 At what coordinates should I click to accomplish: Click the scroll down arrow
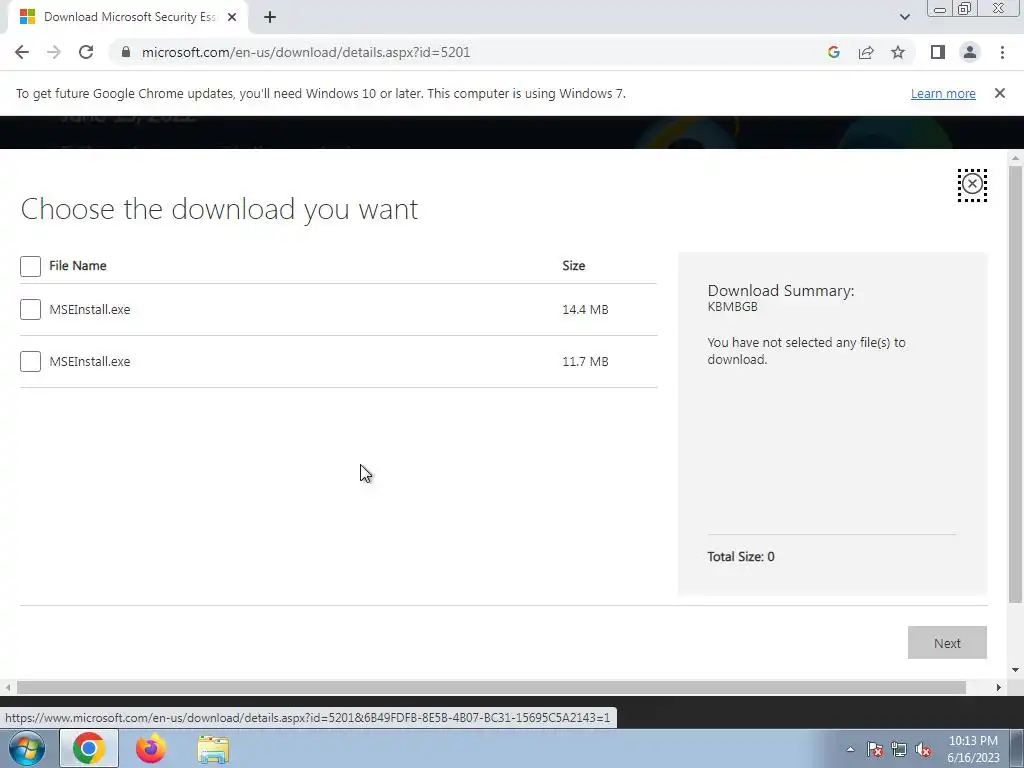click(x=1015, y=669)
